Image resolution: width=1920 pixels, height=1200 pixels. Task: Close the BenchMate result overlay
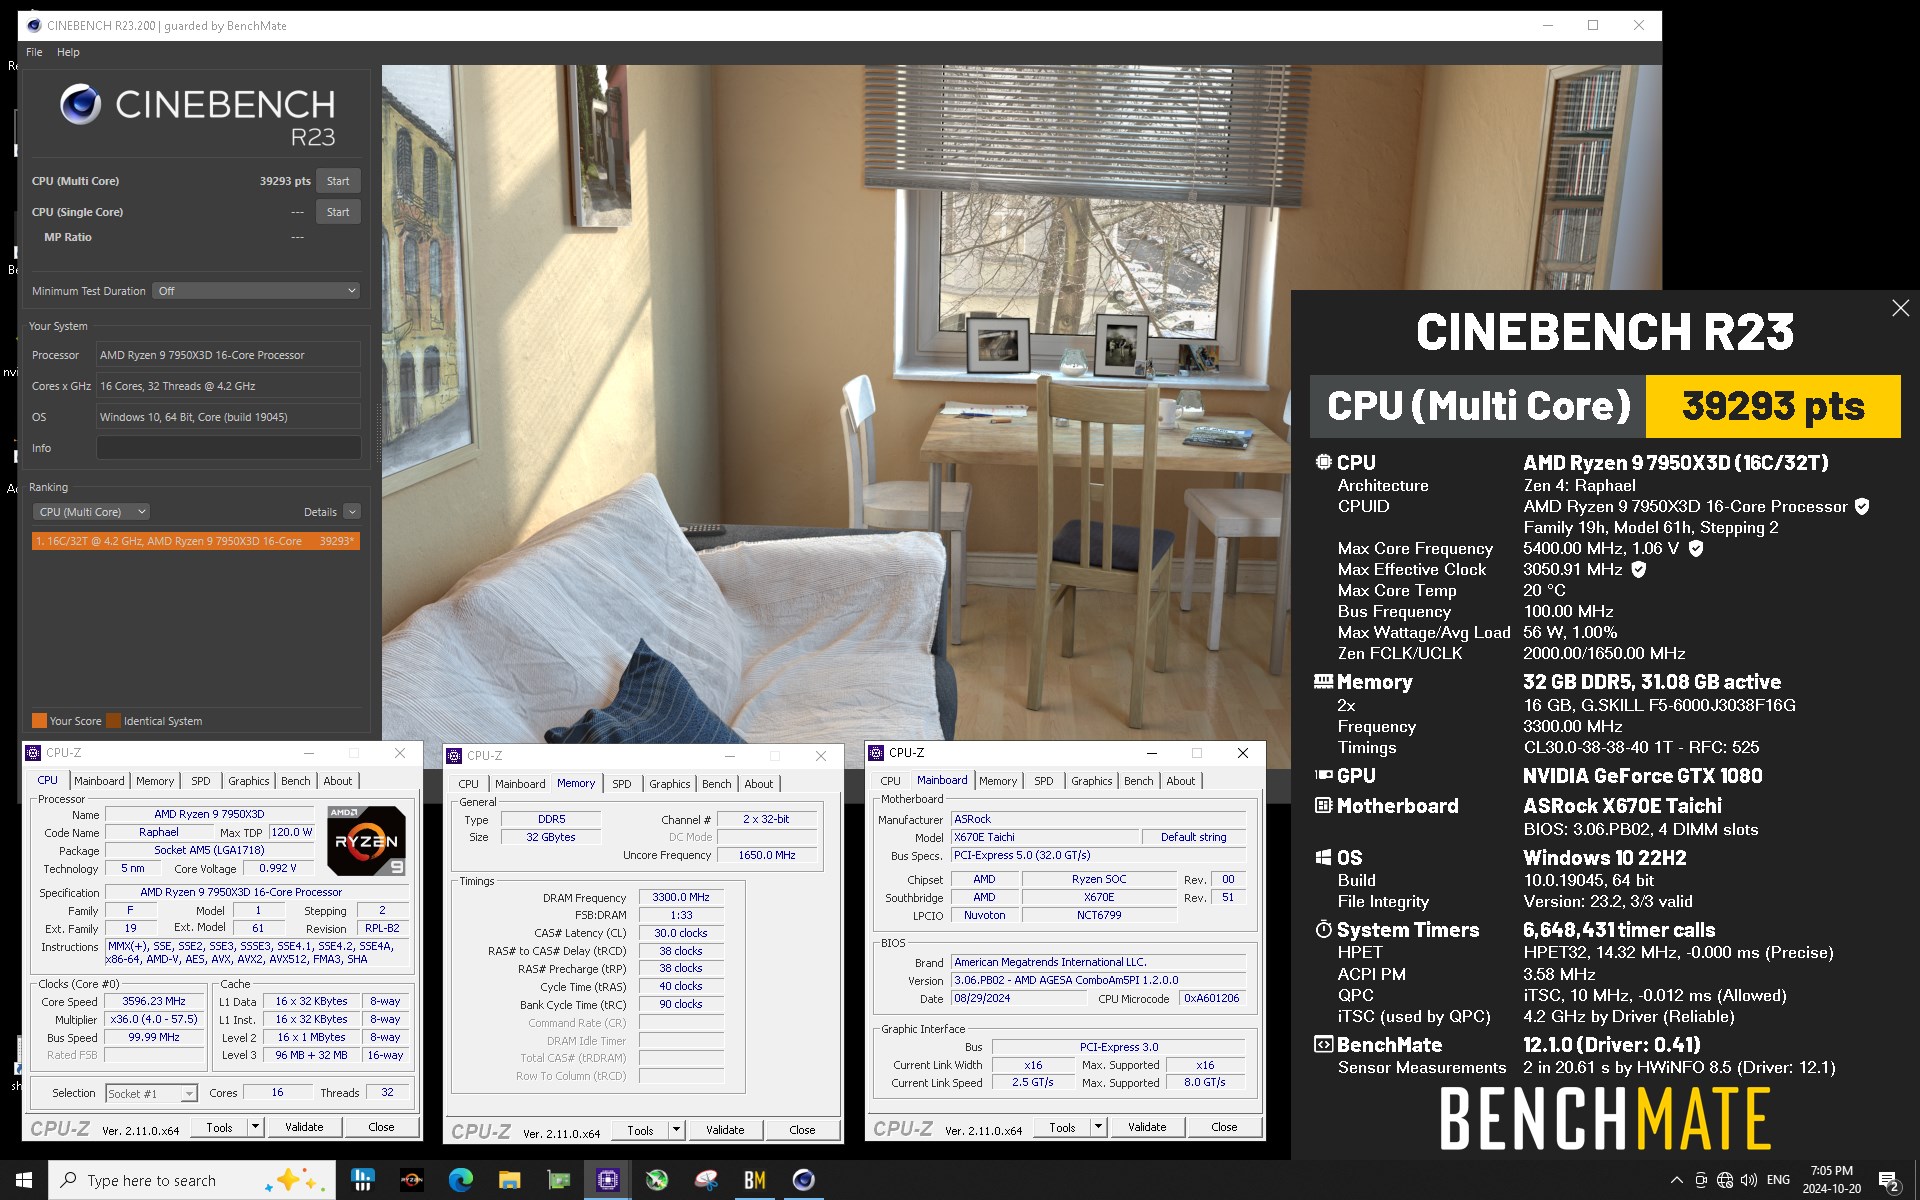[1901, 309]
